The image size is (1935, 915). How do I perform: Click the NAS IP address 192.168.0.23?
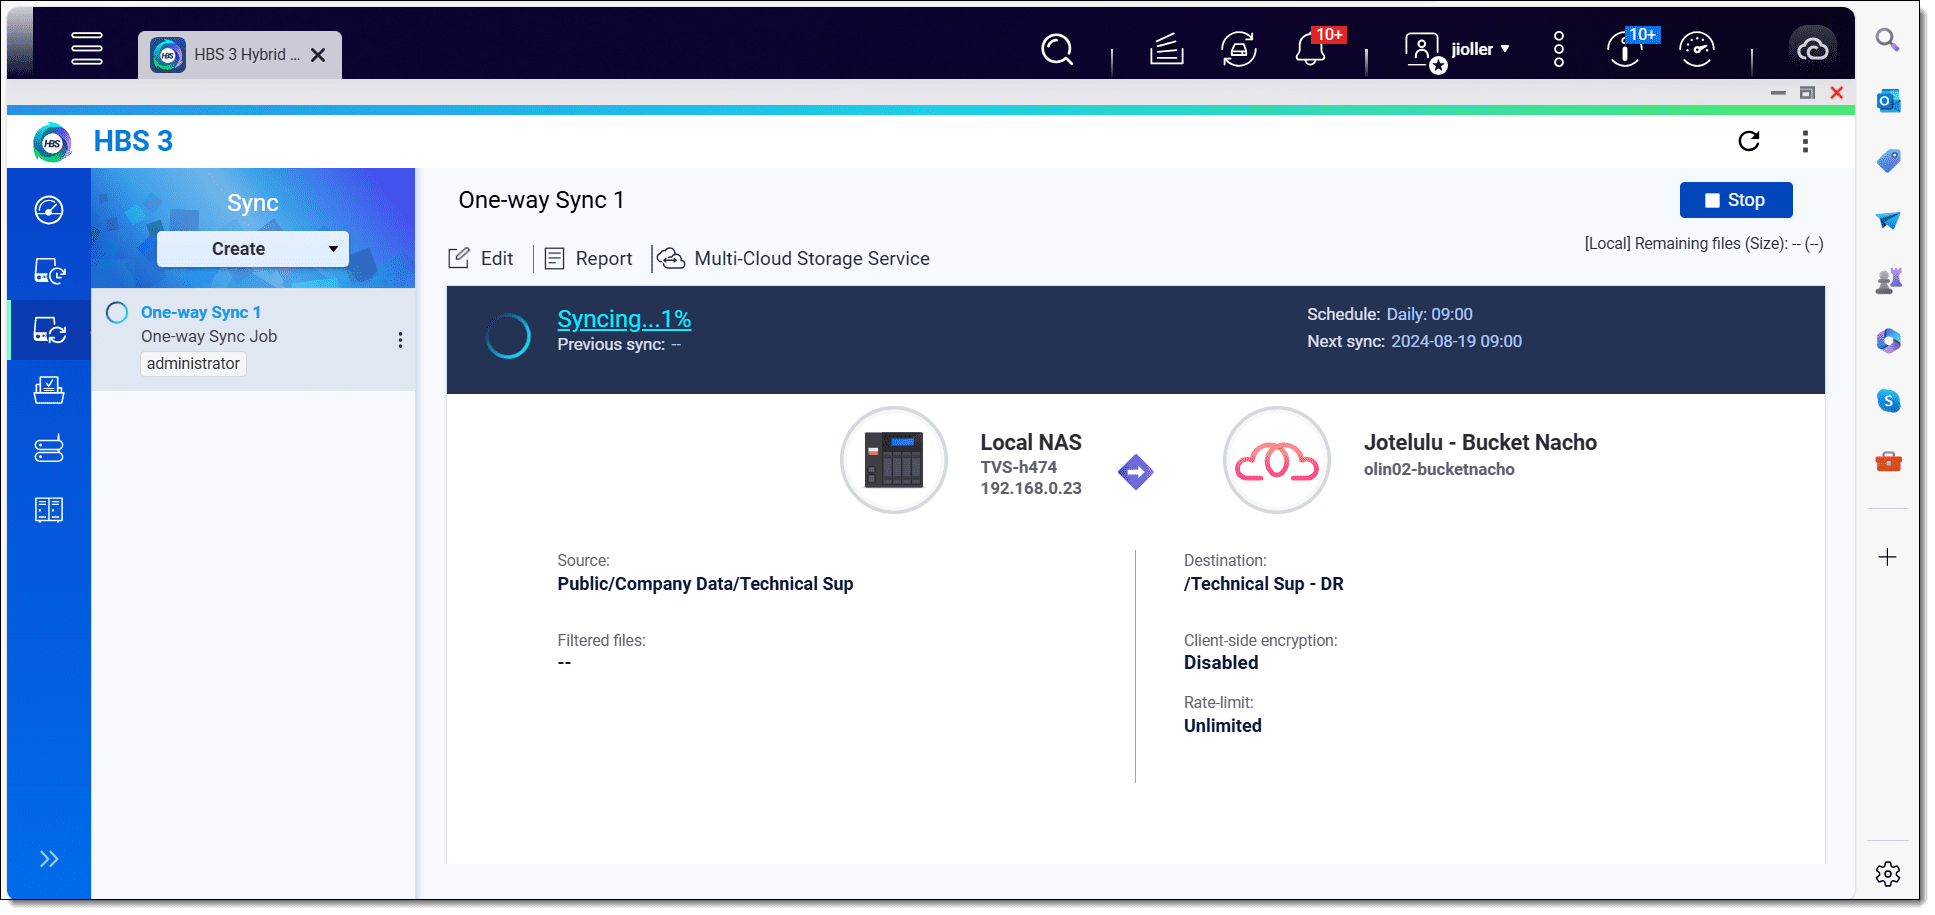(x=1031, y=488)
